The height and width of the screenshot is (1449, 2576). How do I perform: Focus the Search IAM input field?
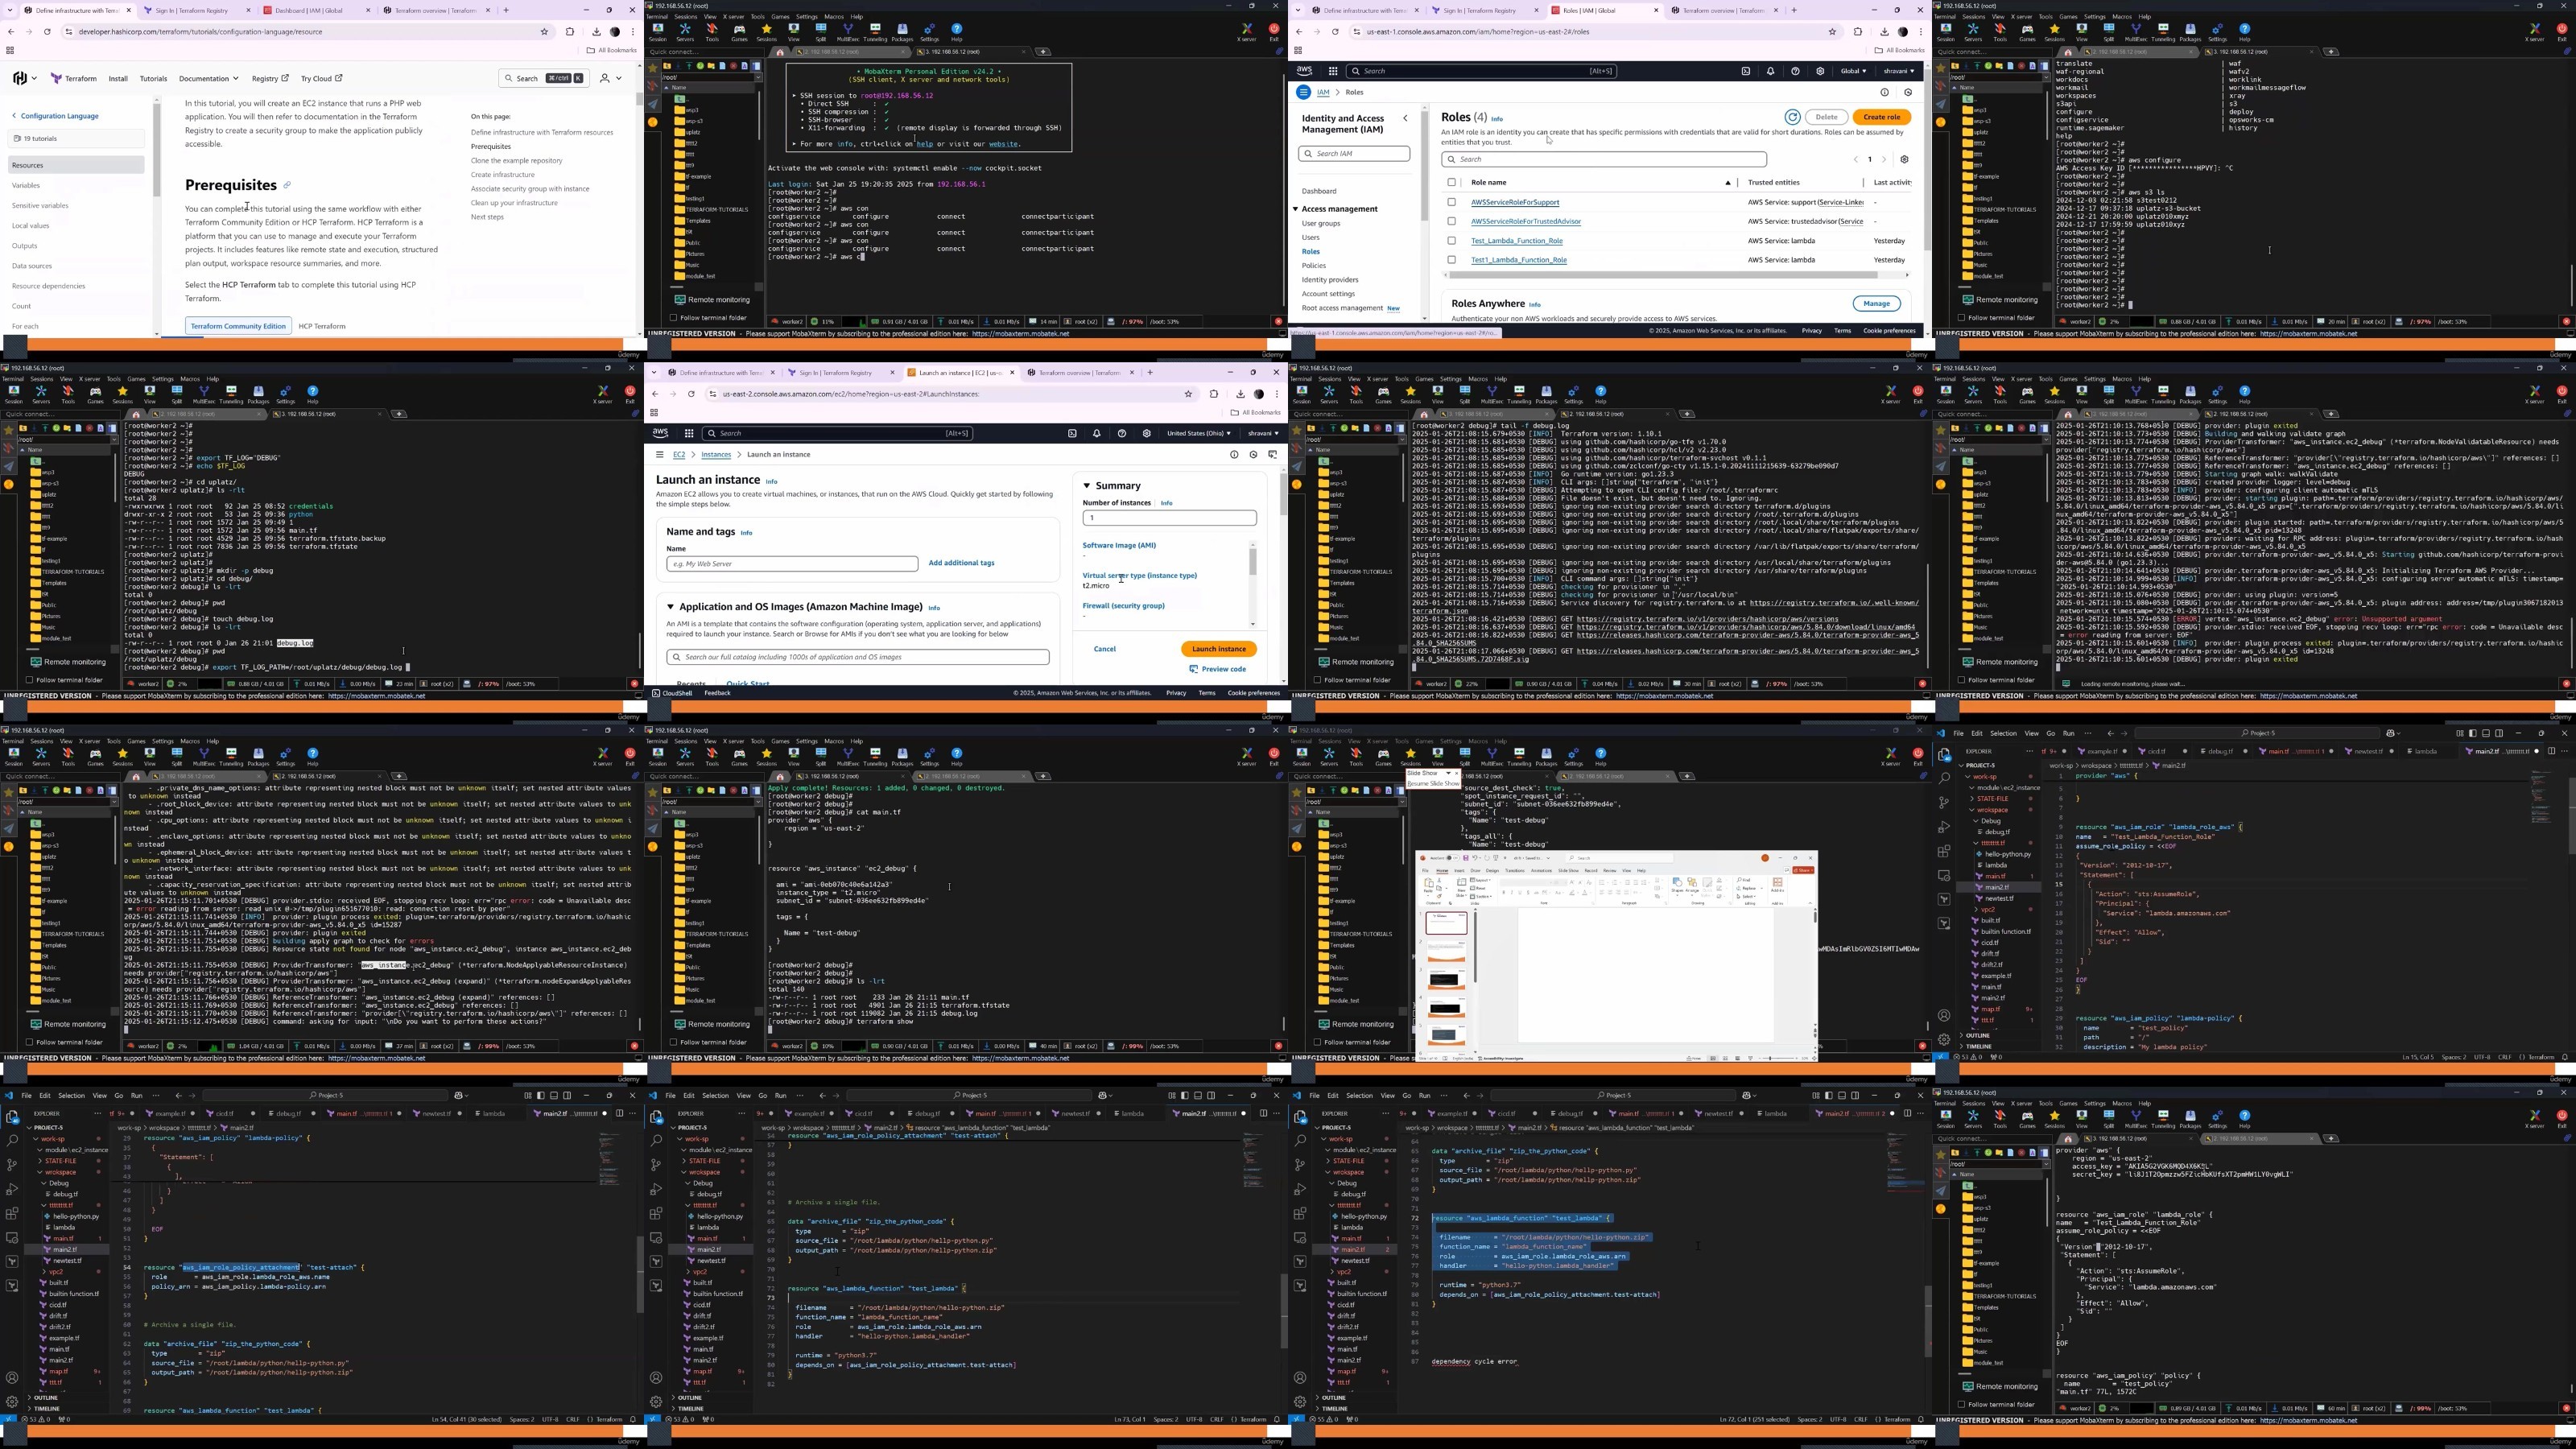pos(1354,153)
